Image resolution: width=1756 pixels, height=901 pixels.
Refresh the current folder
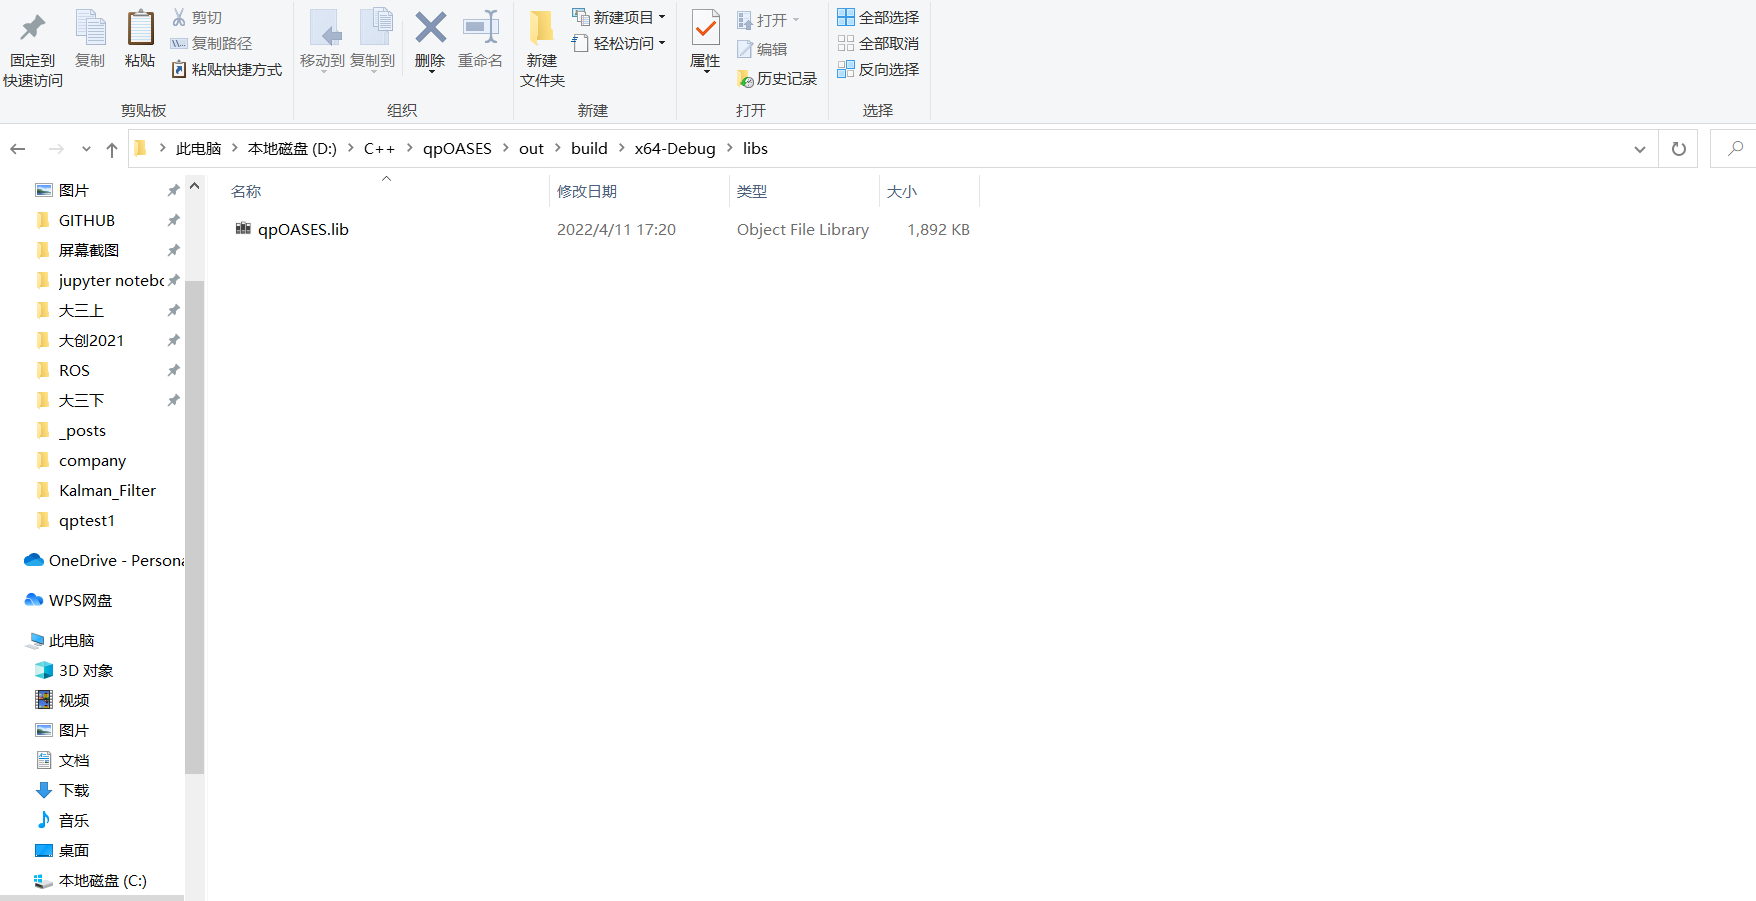tap(1678, 149)
